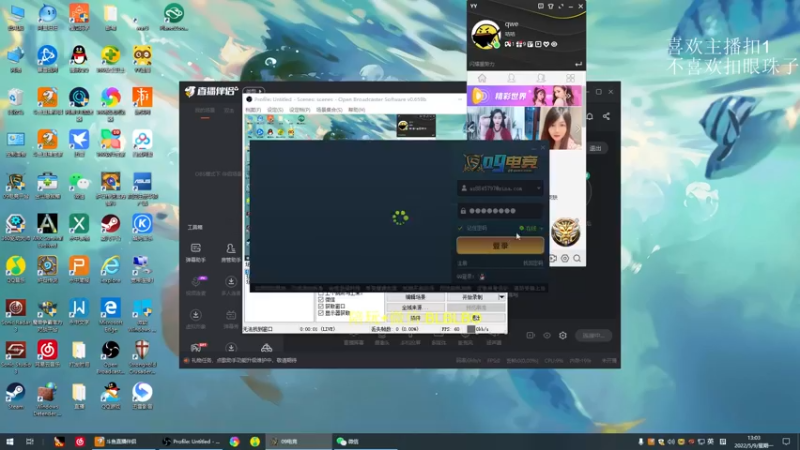The image size is (800, 450).
Task: Open the 设置(S) menu in OBS
Action: (x=274, y=110)
